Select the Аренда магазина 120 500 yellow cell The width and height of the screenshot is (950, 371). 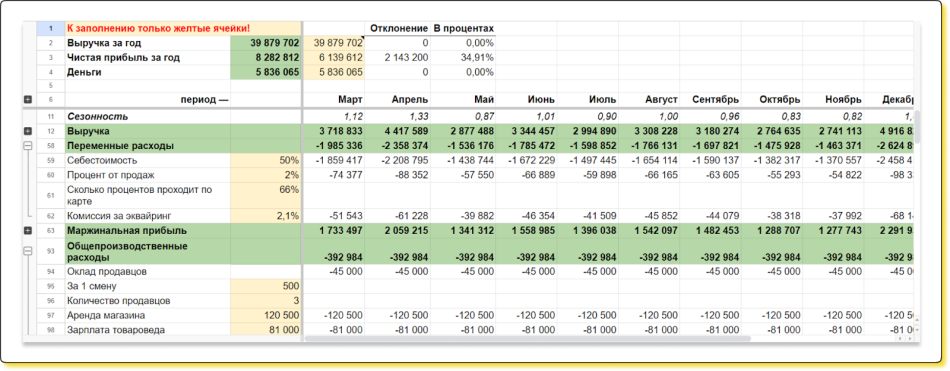point(265,315)
